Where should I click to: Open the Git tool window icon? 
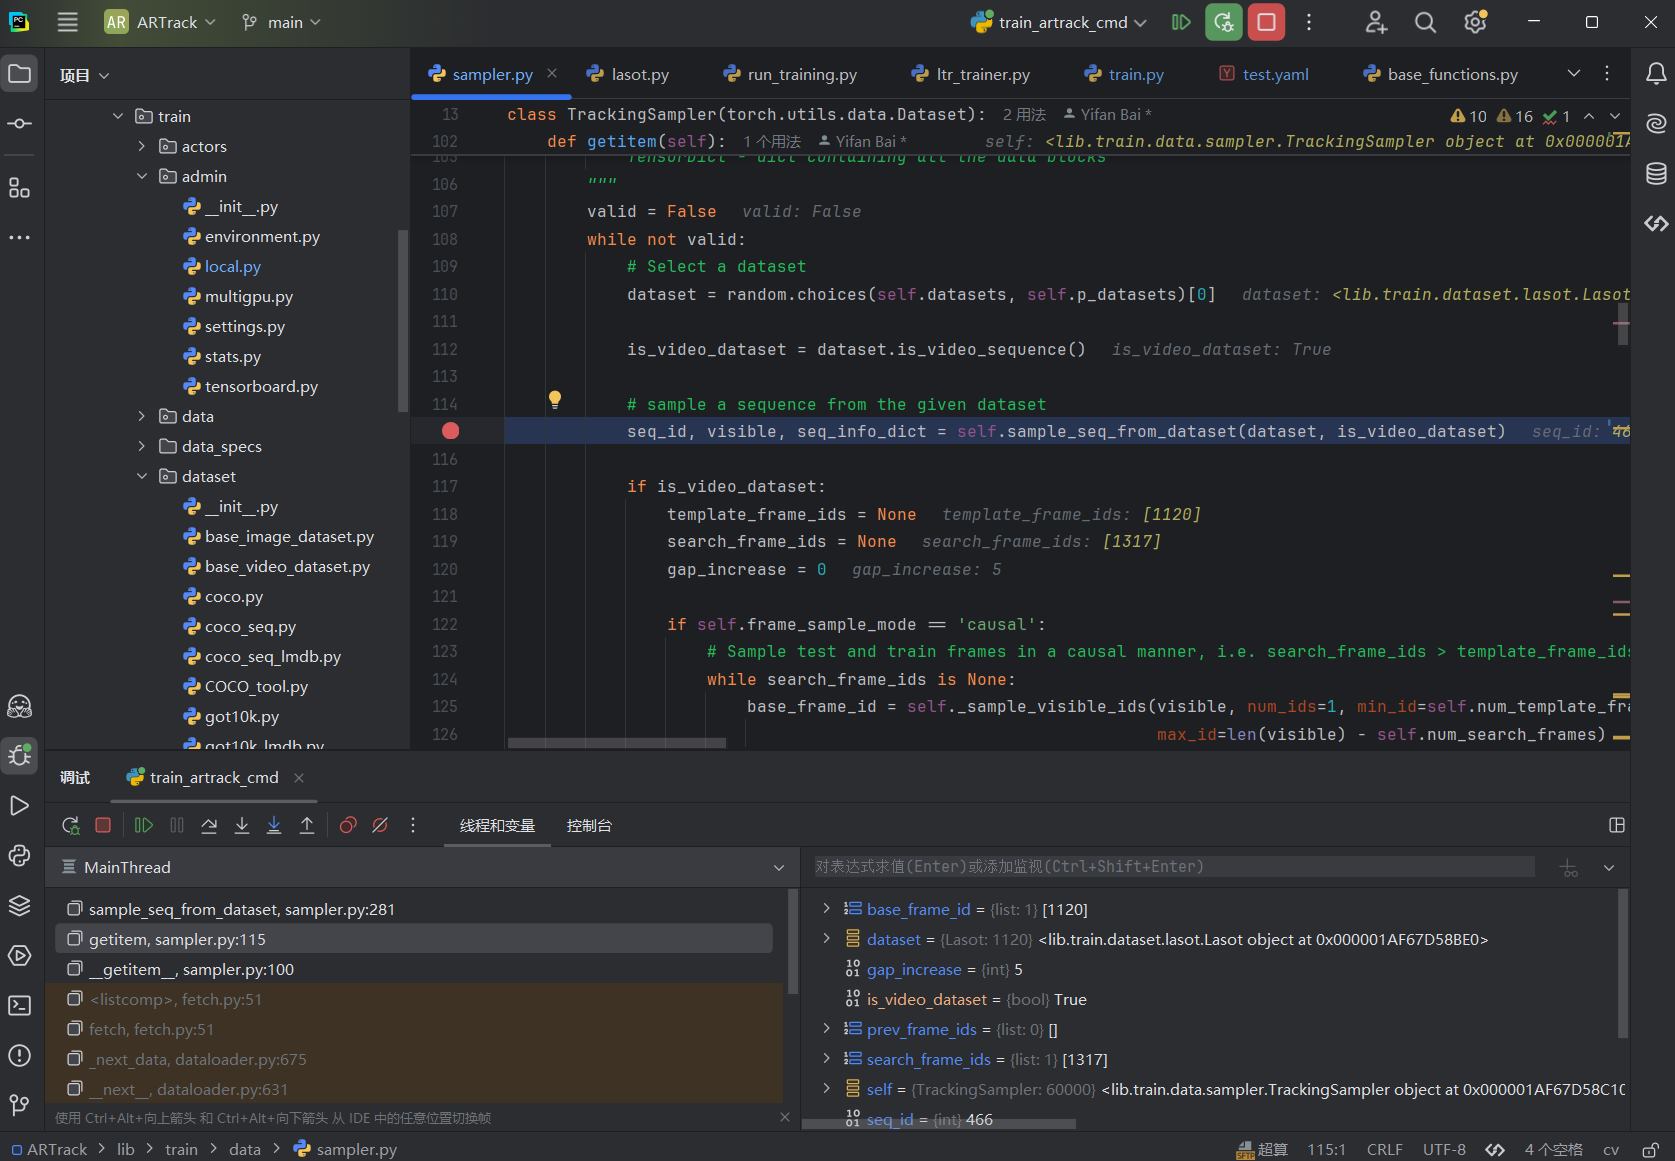(19, 1105)
